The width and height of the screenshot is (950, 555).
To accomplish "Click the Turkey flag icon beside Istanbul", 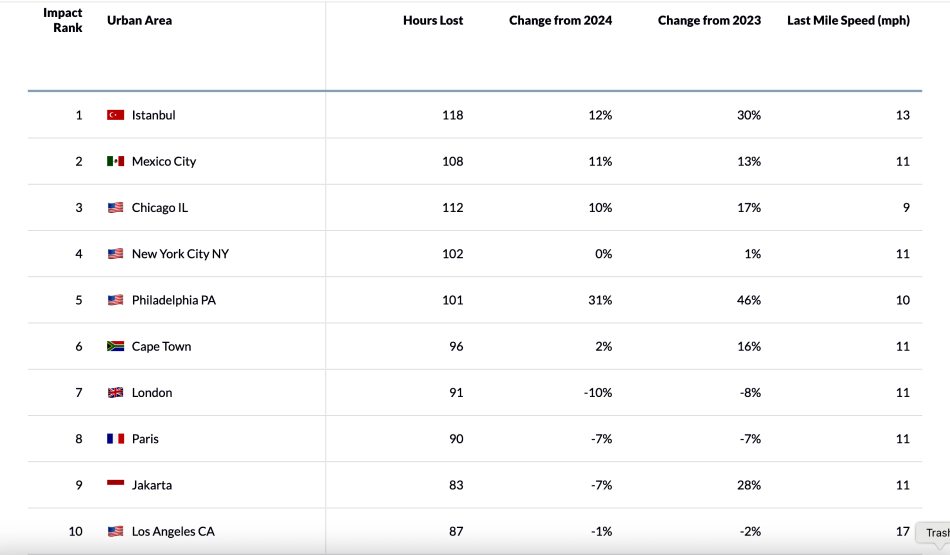I will point(115,115).
